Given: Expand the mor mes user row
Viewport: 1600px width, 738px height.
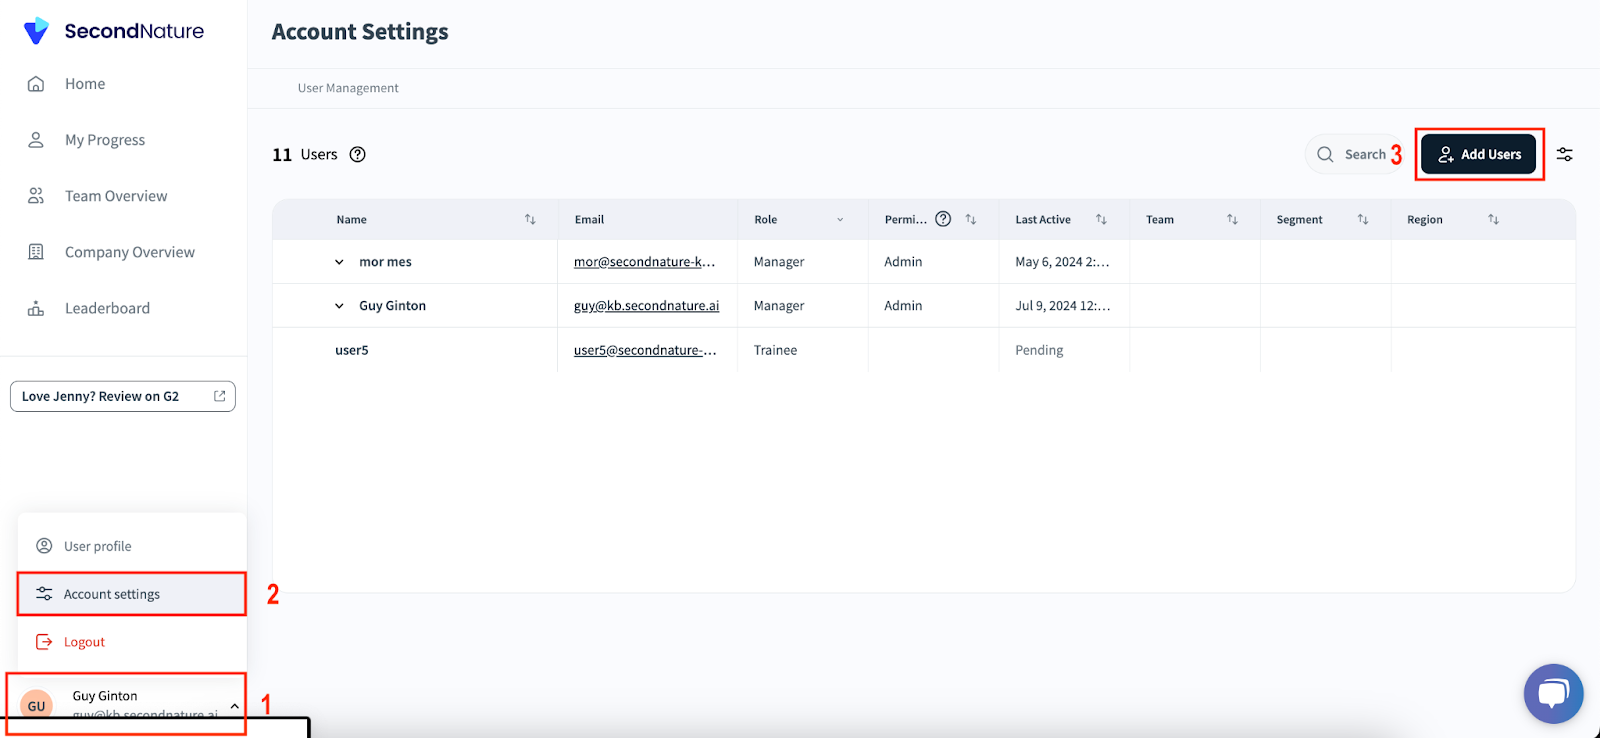Looking at the screenshot, I should [x=339, y=262].
